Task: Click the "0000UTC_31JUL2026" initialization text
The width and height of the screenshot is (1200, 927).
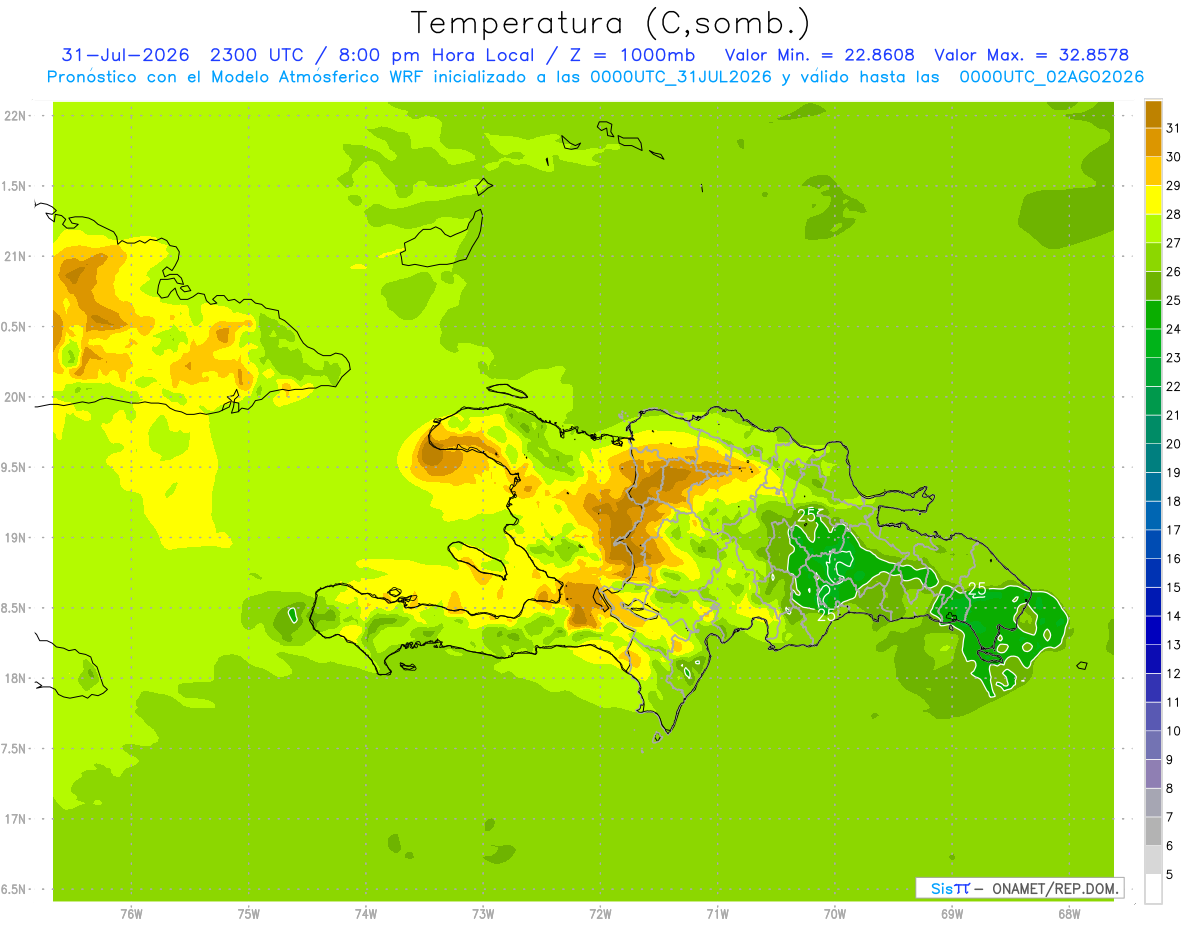Action: 682,77
